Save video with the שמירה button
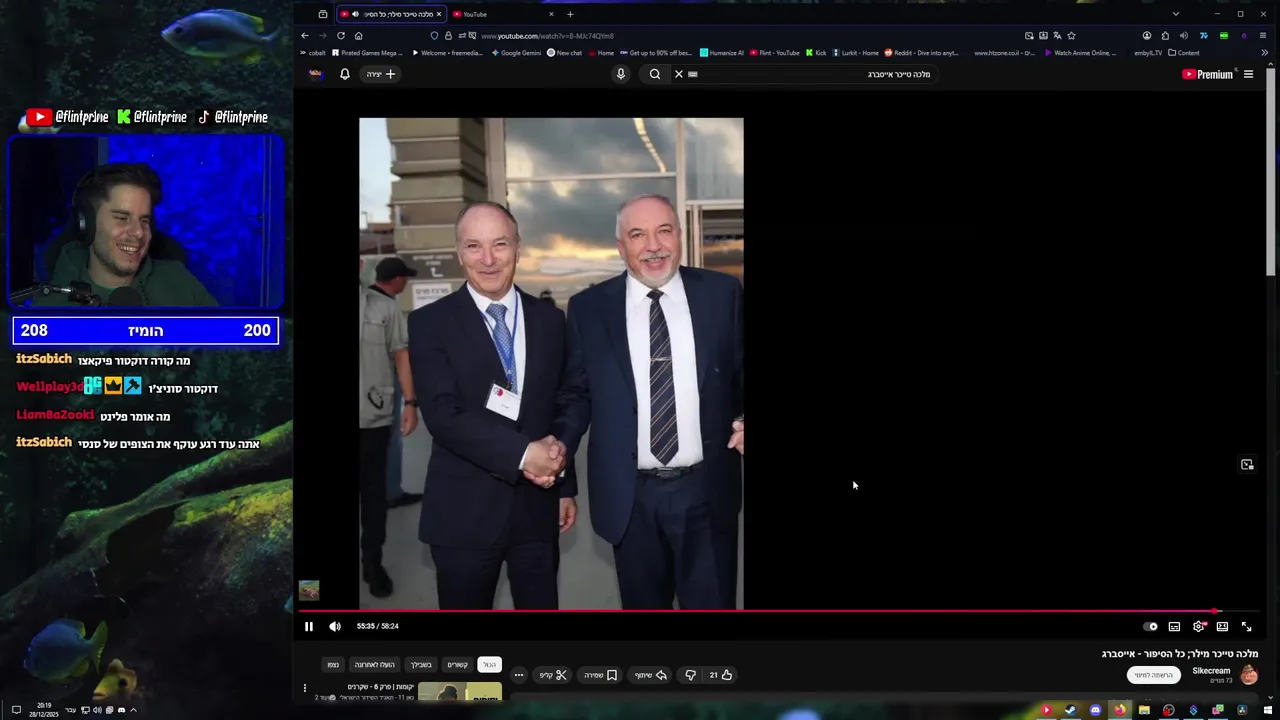The width and height of the screenshot is (1280, 720). [601, 675]
